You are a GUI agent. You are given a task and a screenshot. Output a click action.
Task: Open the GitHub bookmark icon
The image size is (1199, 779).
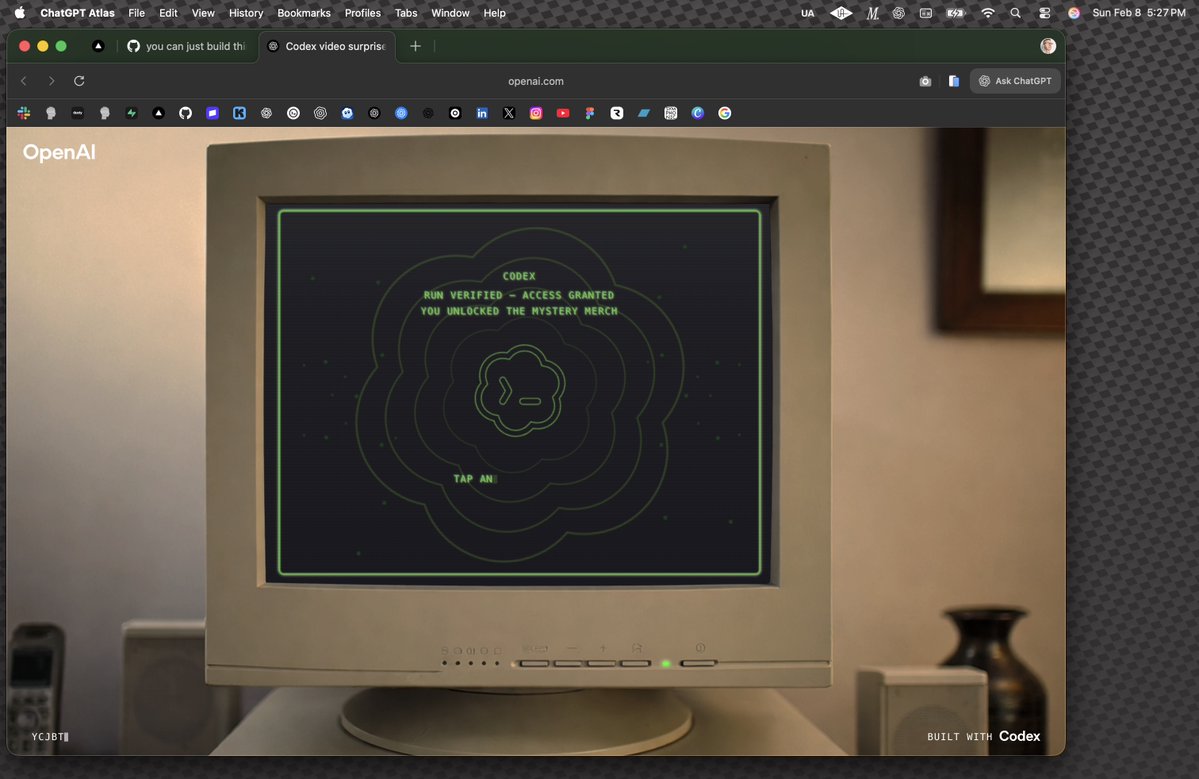pyautogui.click(x=185, y=113)
